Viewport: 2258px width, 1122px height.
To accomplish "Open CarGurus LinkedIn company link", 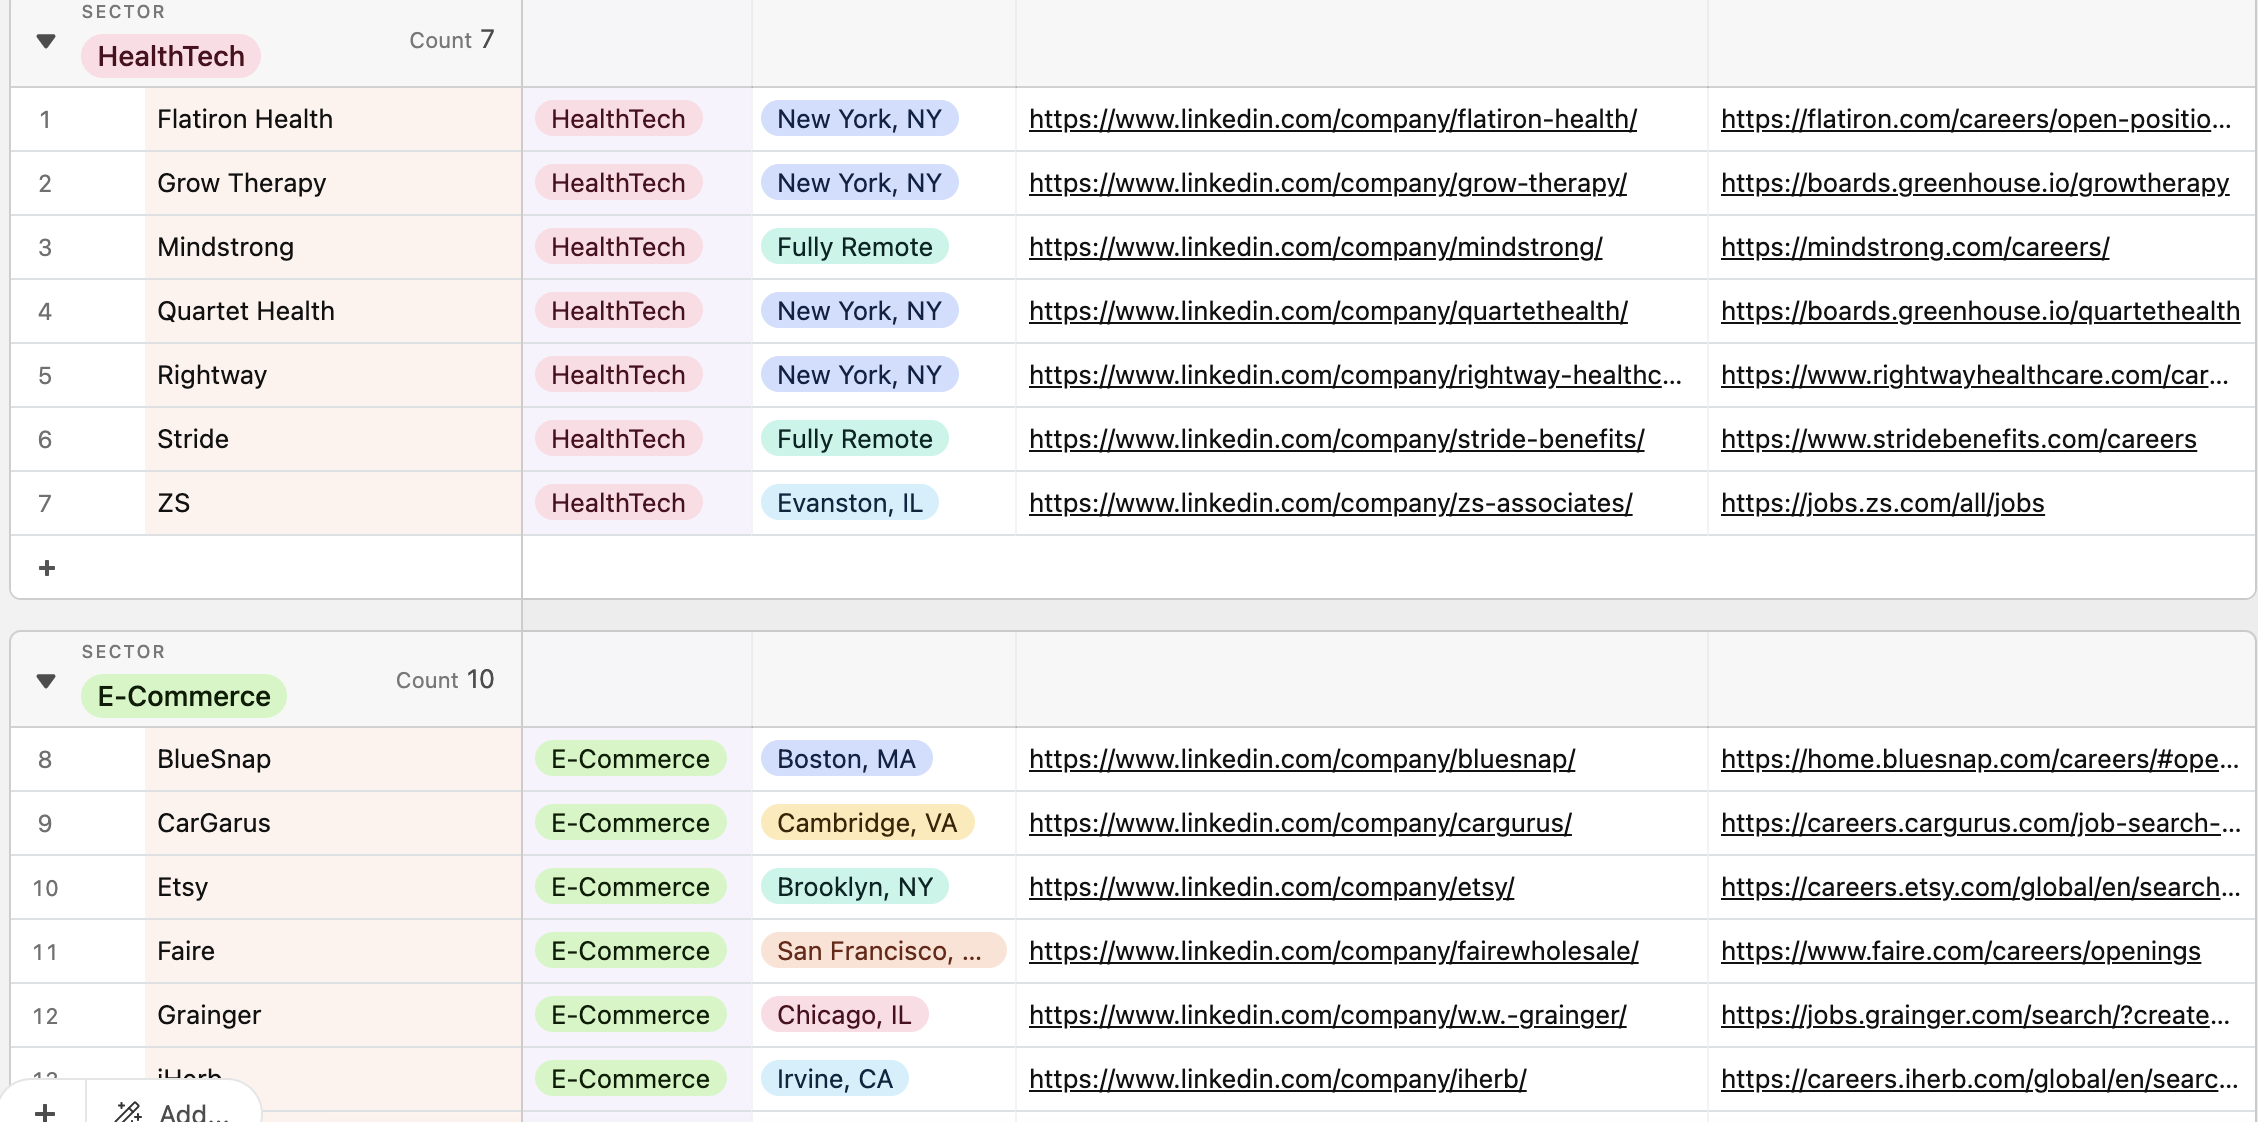I will point(1300,823).
